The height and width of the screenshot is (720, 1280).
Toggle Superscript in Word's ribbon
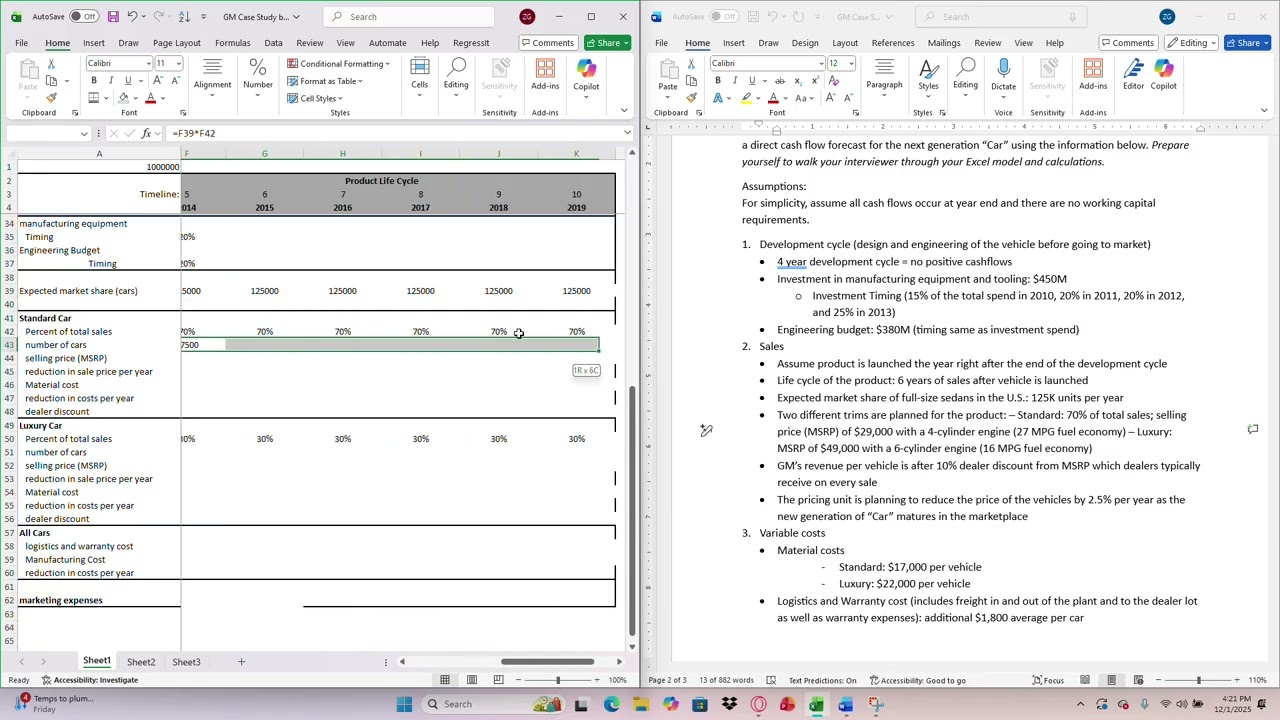(x=814, y=80)
